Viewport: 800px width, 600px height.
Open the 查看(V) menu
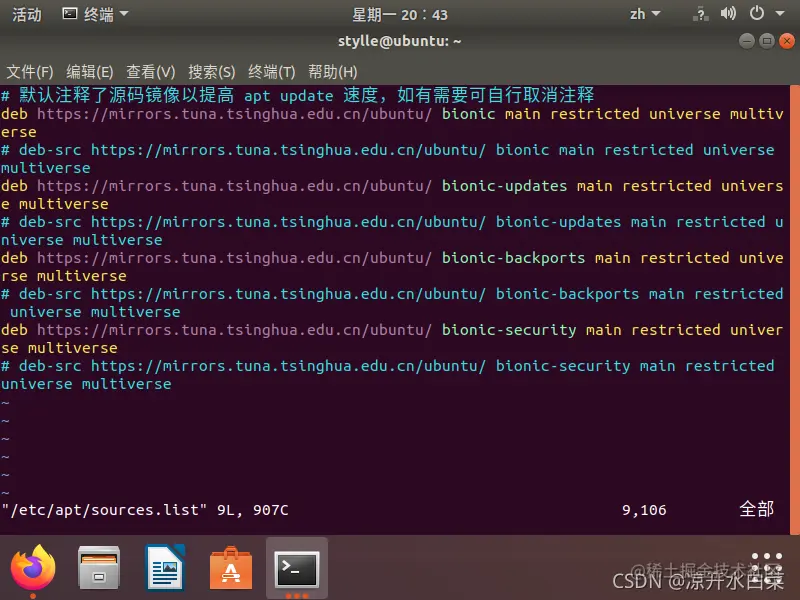click(151, 72)
